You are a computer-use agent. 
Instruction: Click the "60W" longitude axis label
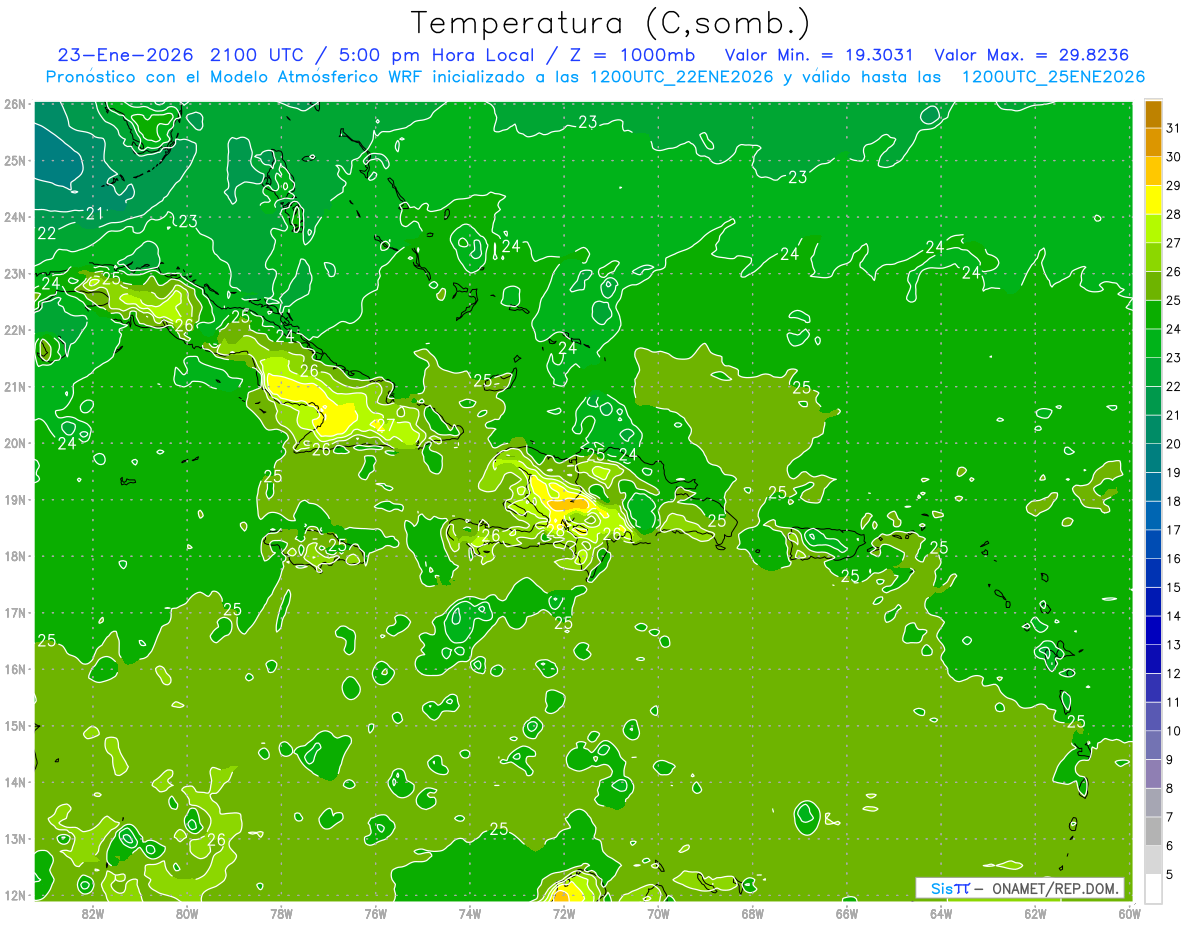click(x=1129, y=912)
